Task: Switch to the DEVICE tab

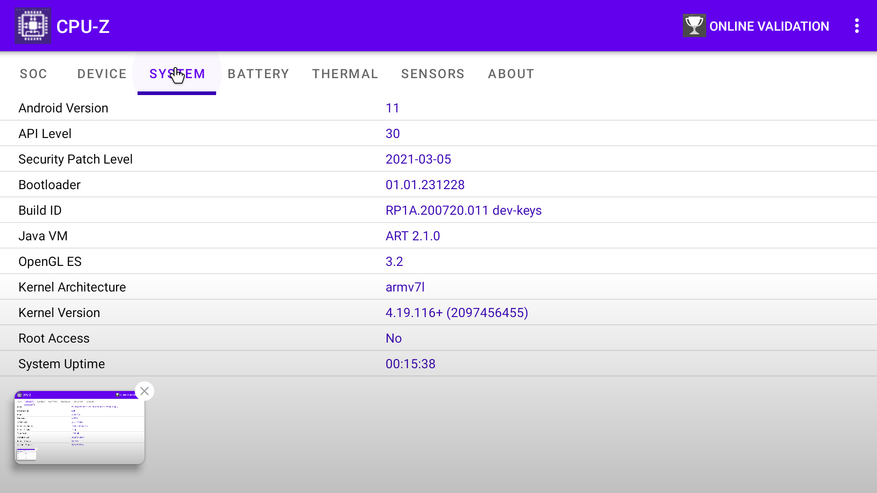Action: pyautogui.click(x=102, y=74)
